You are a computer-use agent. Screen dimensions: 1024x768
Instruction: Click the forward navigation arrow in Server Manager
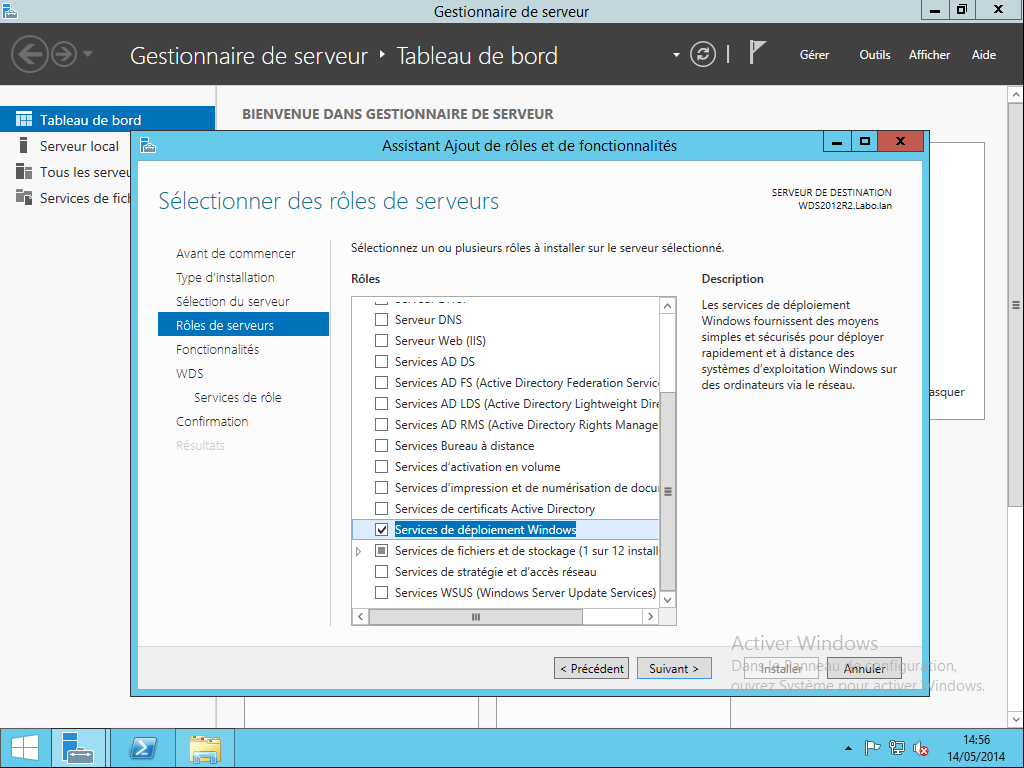(x=64, y=54)
